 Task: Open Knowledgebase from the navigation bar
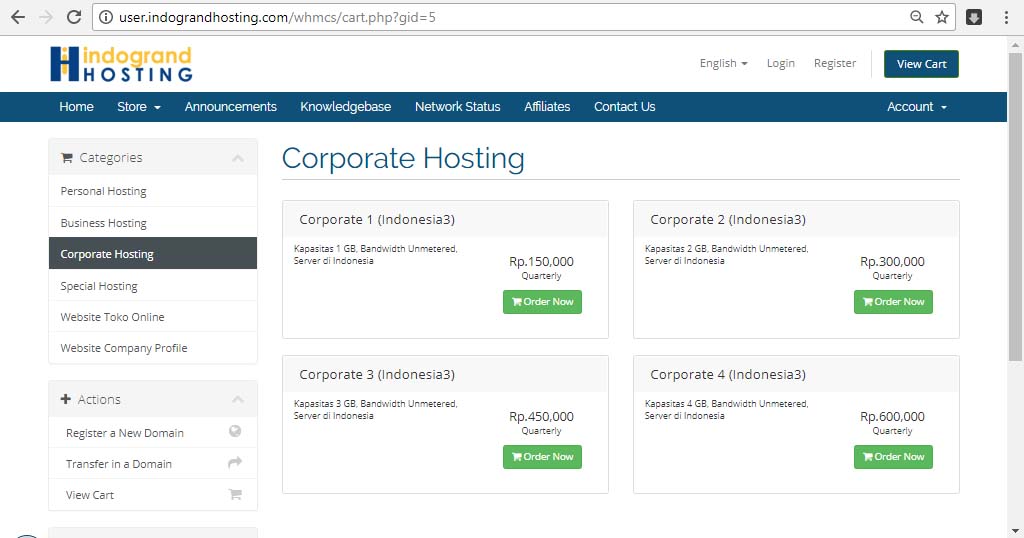[x=345, y=107]
